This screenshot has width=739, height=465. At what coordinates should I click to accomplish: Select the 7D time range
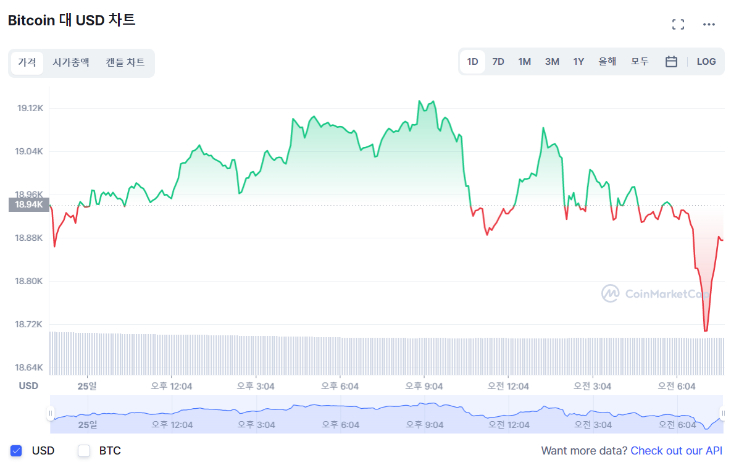[498, 62]
